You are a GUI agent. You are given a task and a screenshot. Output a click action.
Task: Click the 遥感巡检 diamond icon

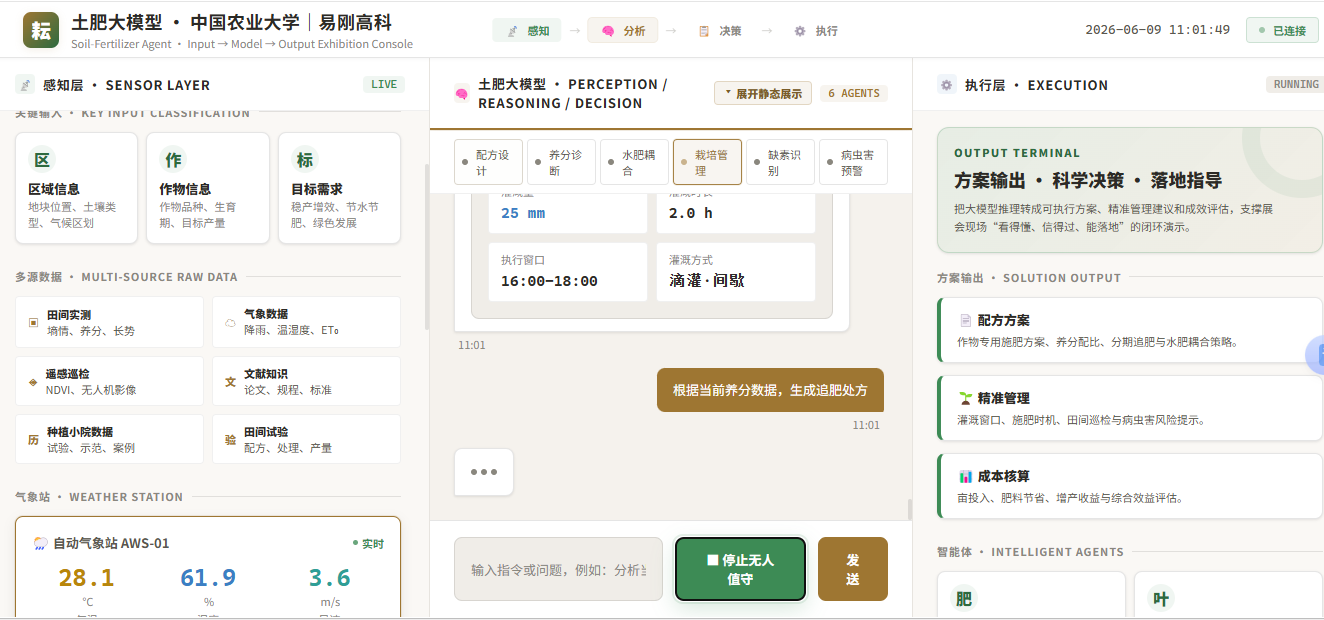[33, 382]
